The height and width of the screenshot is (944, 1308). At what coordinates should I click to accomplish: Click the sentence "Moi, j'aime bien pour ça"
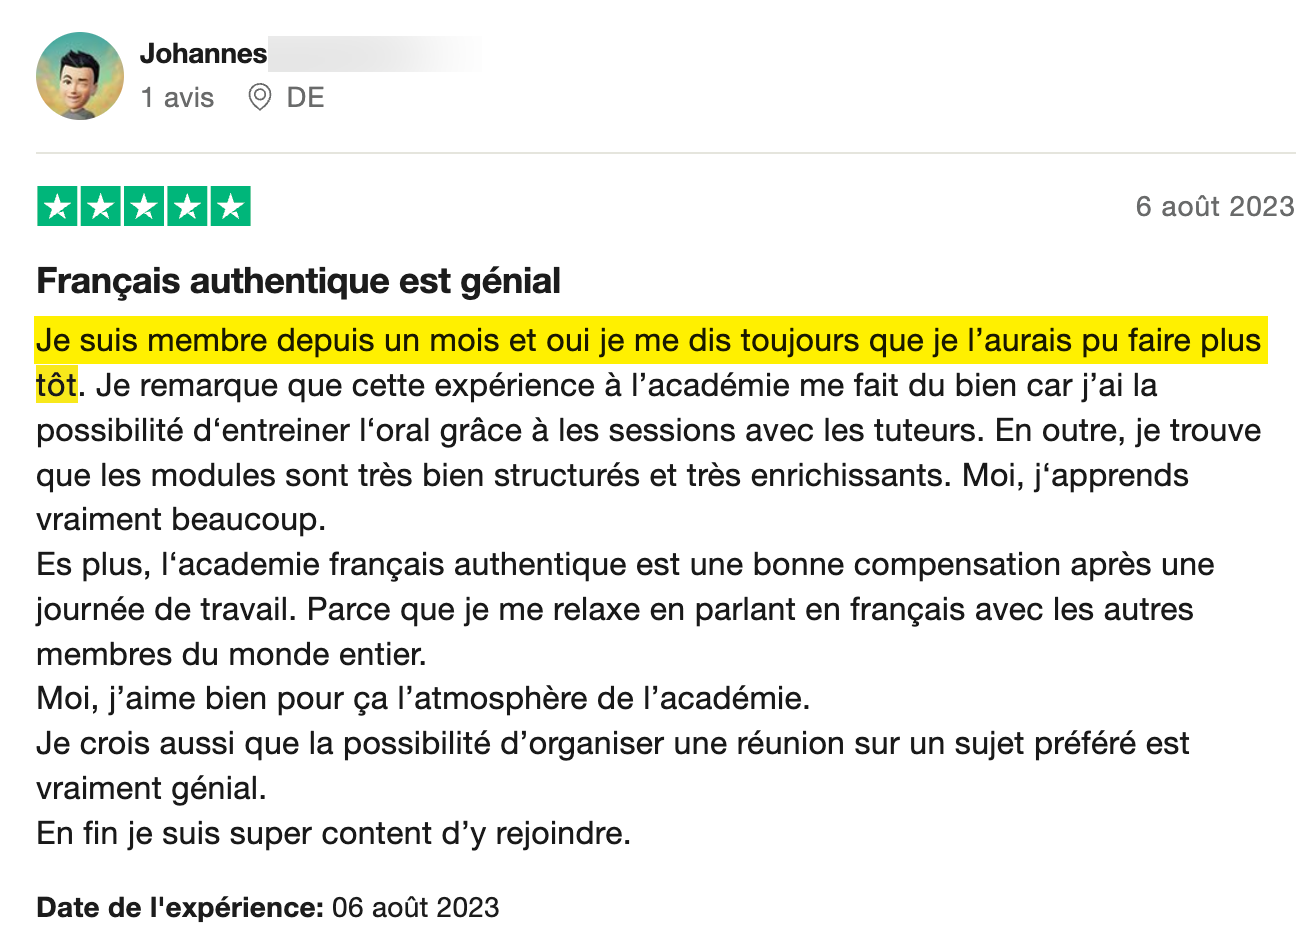click(x=423, y=698)
